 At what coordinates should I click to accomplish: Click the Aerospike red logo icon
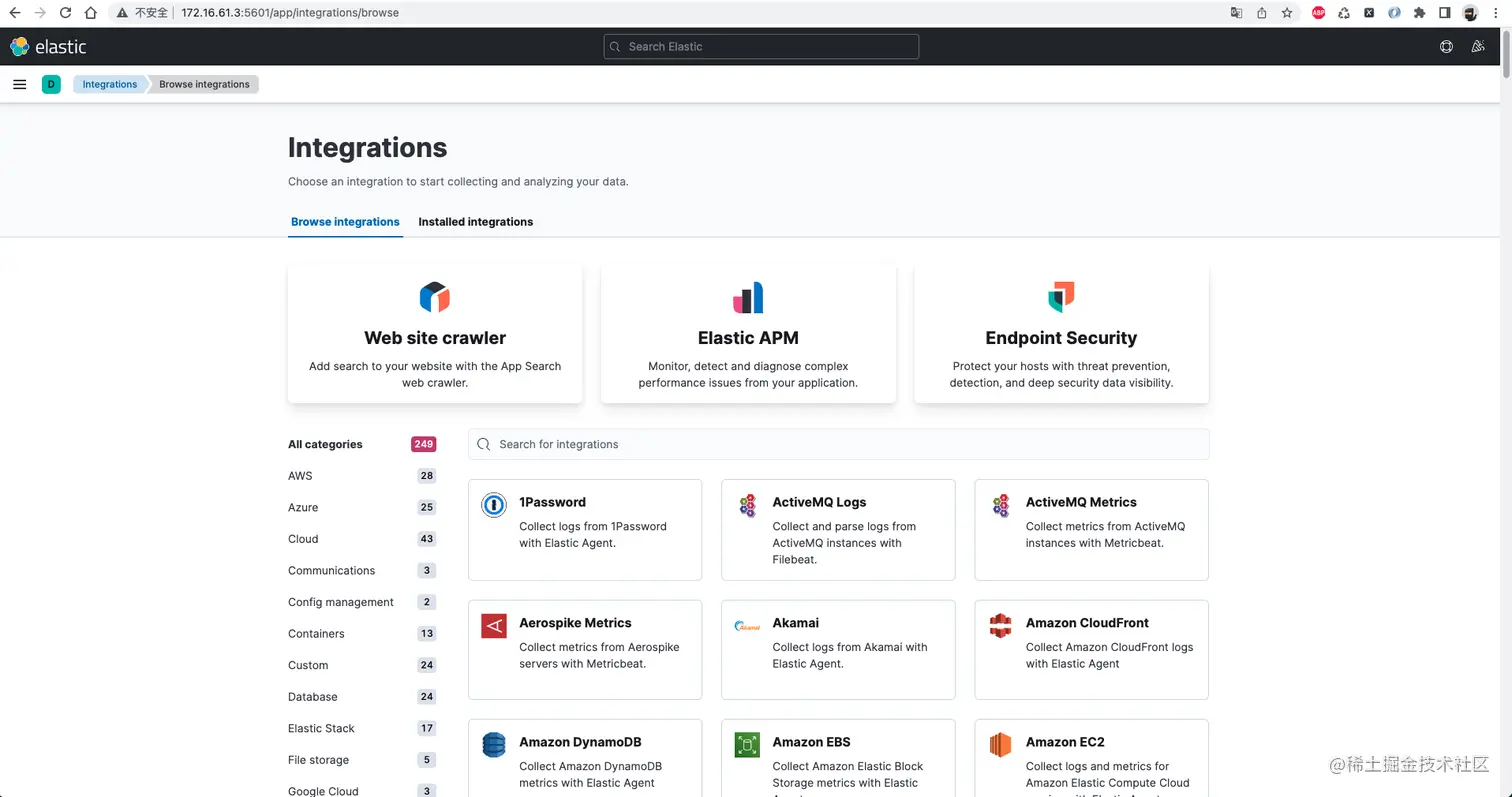[x=494, y=626]
